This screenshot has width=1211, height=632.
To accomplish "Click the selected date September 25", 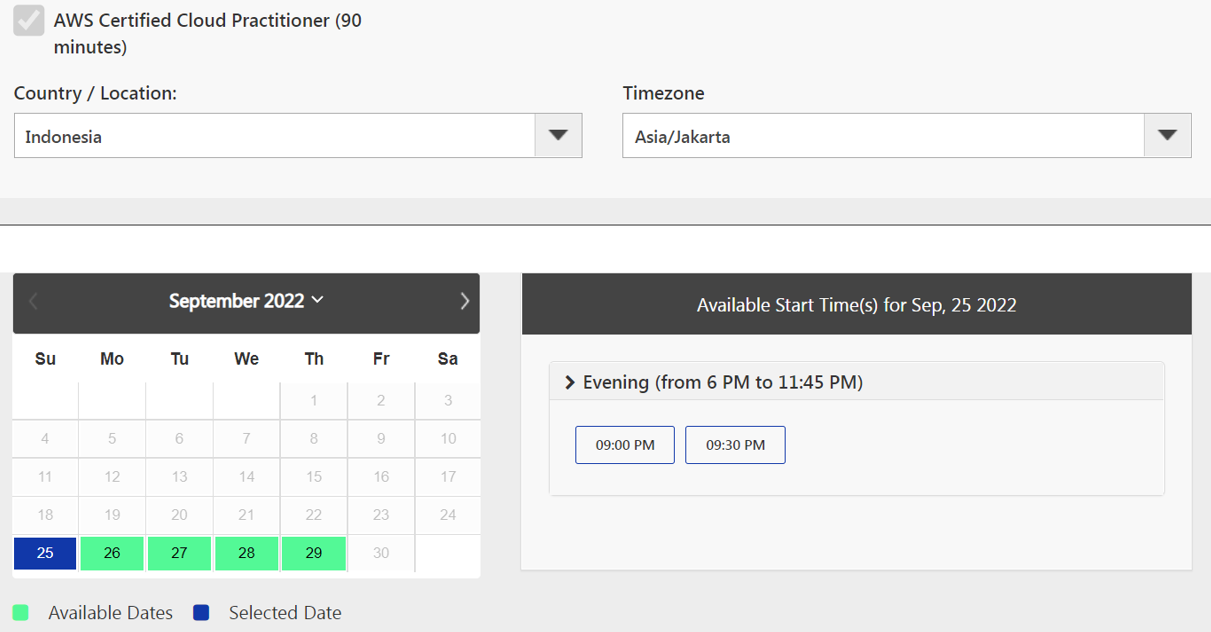I will (x=45, y=553).
